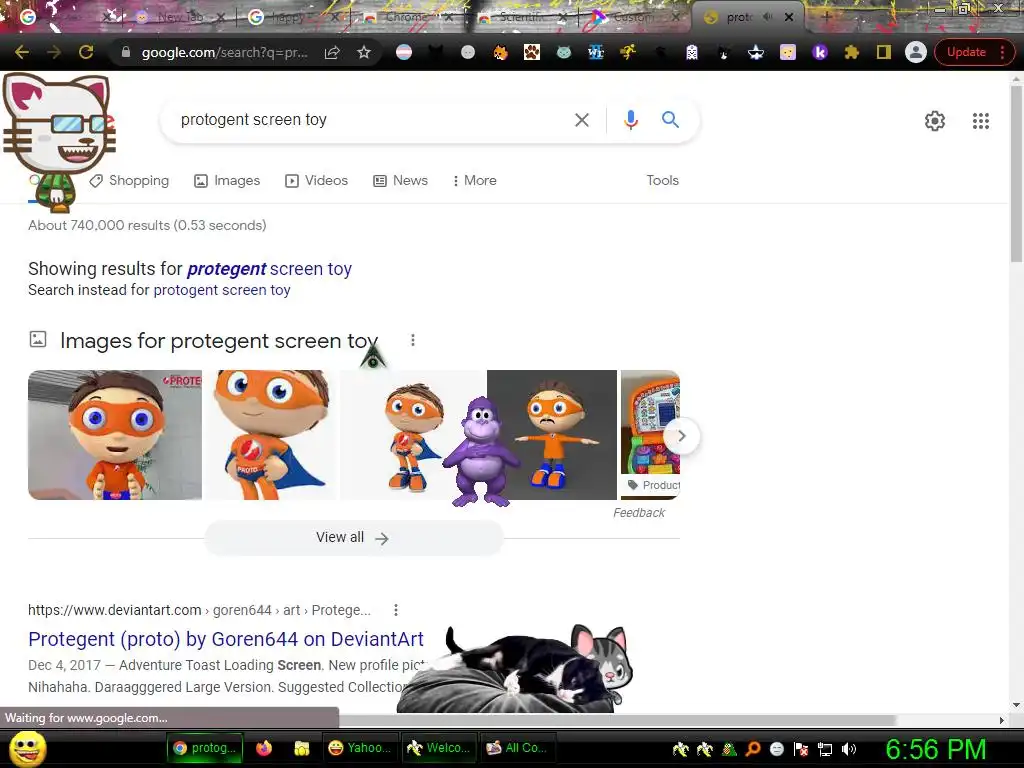Image resolution: width=1024 pixels, height=768 pixels.
Task: Toggle the browser side panel icon
Action: click(x=884, y=52)
